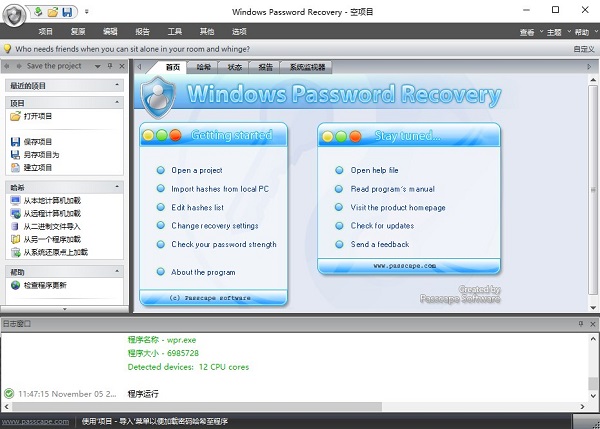
Task: Expand sidebar via bottom down arrow
Action: click(65, 309)
